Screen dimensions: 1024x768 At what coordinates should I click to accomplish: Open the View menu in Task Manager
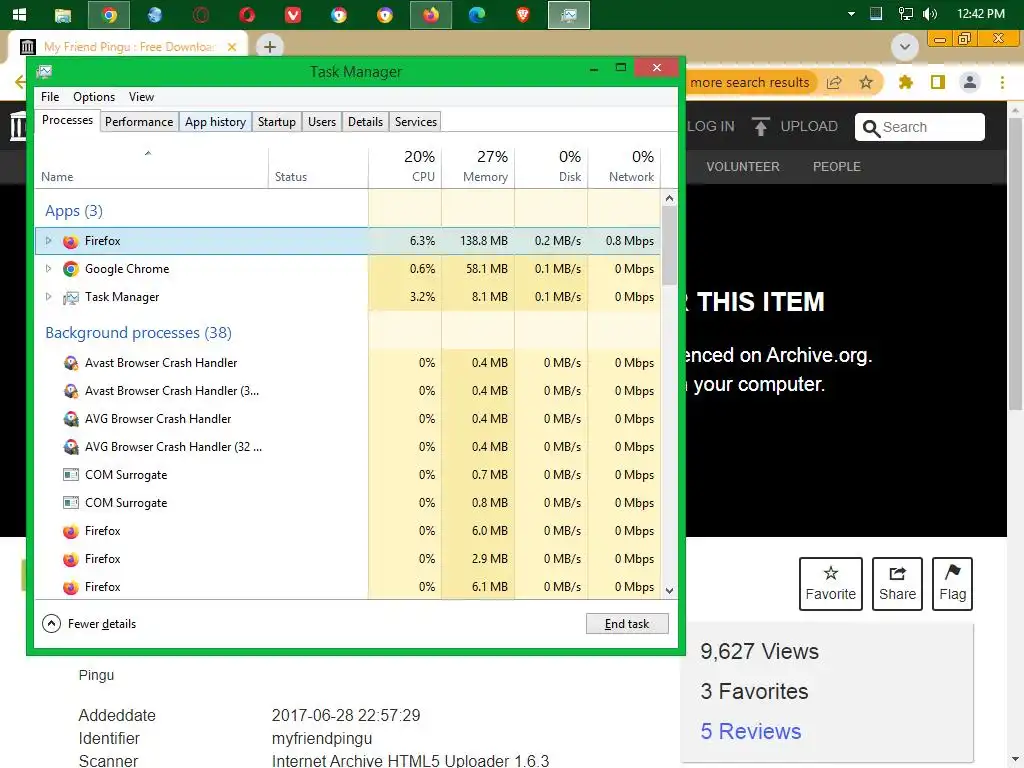pyautogui.click(x=141, y=97)
